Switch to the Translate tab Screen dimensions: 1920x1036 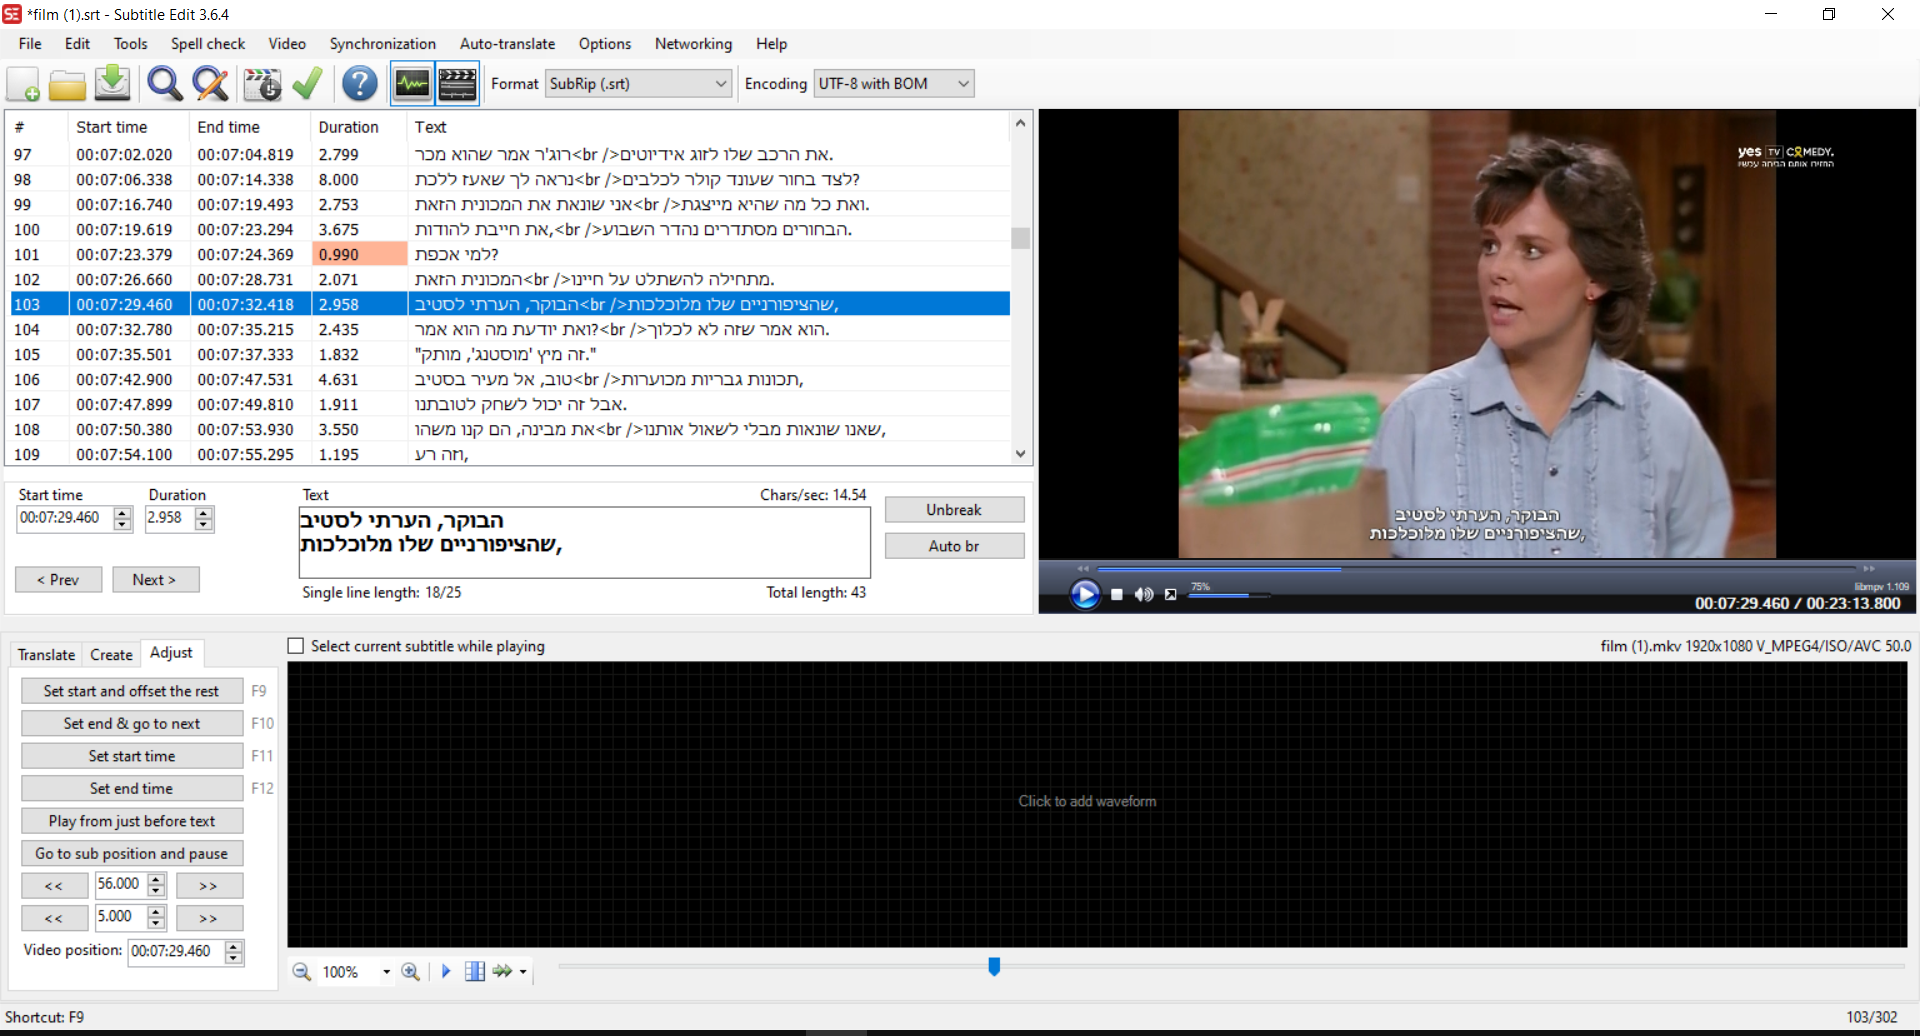46,655
